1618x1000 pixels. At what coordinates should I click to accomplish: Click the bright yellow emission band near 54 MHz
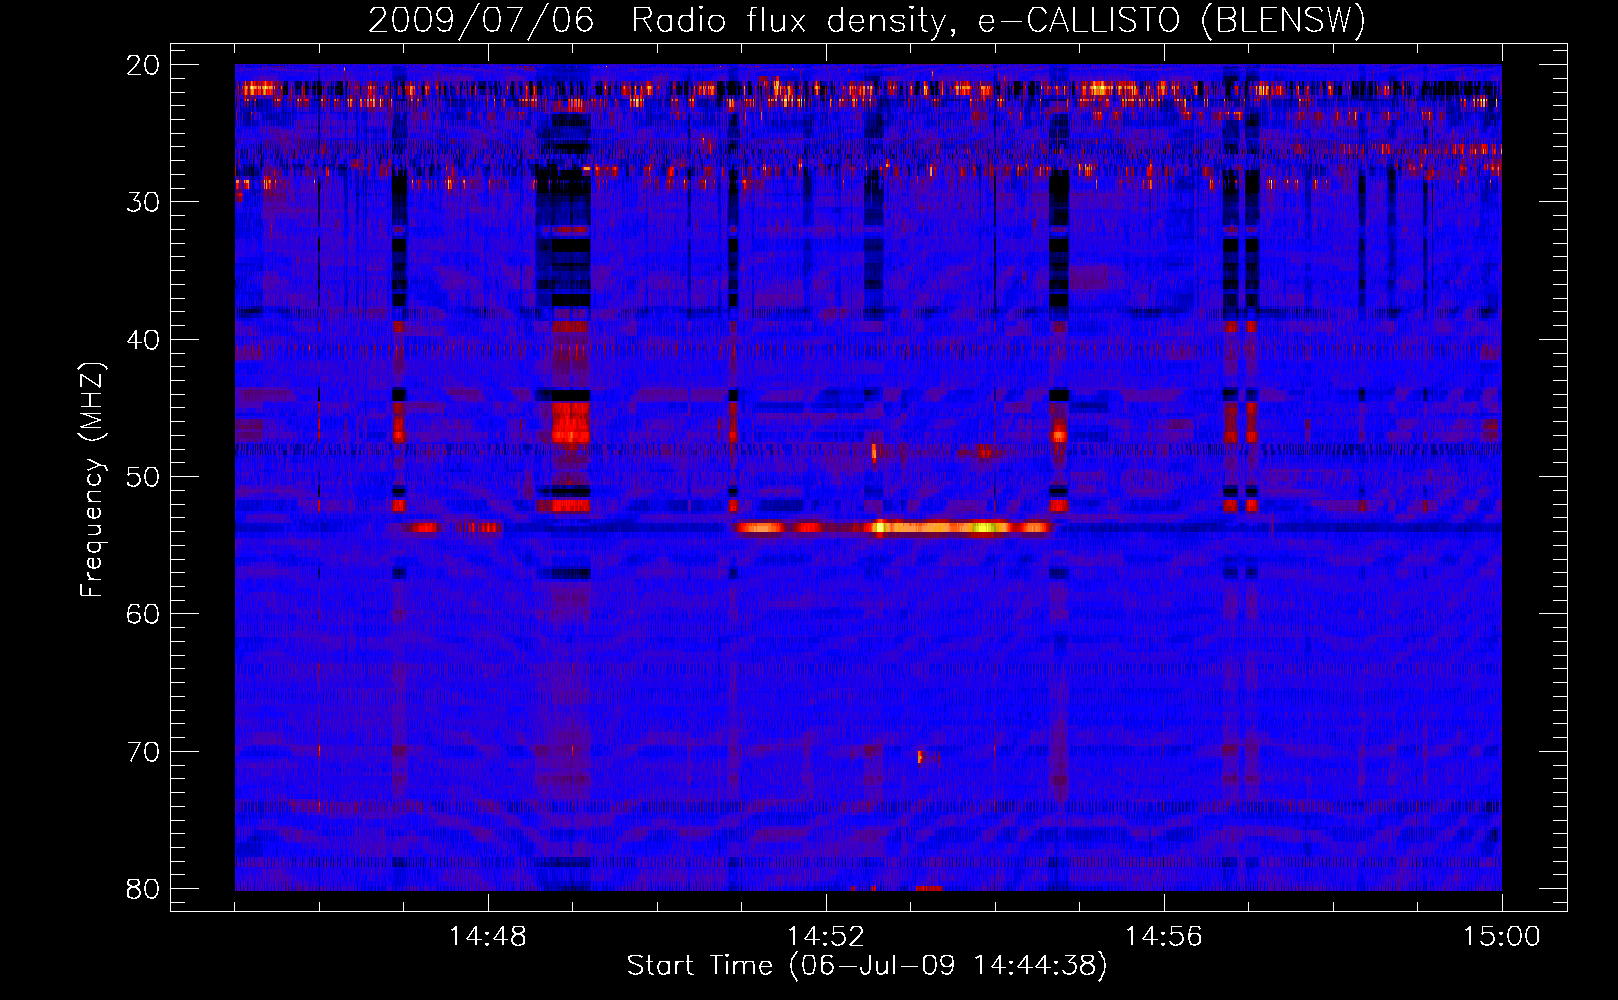(x=893, y=527)
